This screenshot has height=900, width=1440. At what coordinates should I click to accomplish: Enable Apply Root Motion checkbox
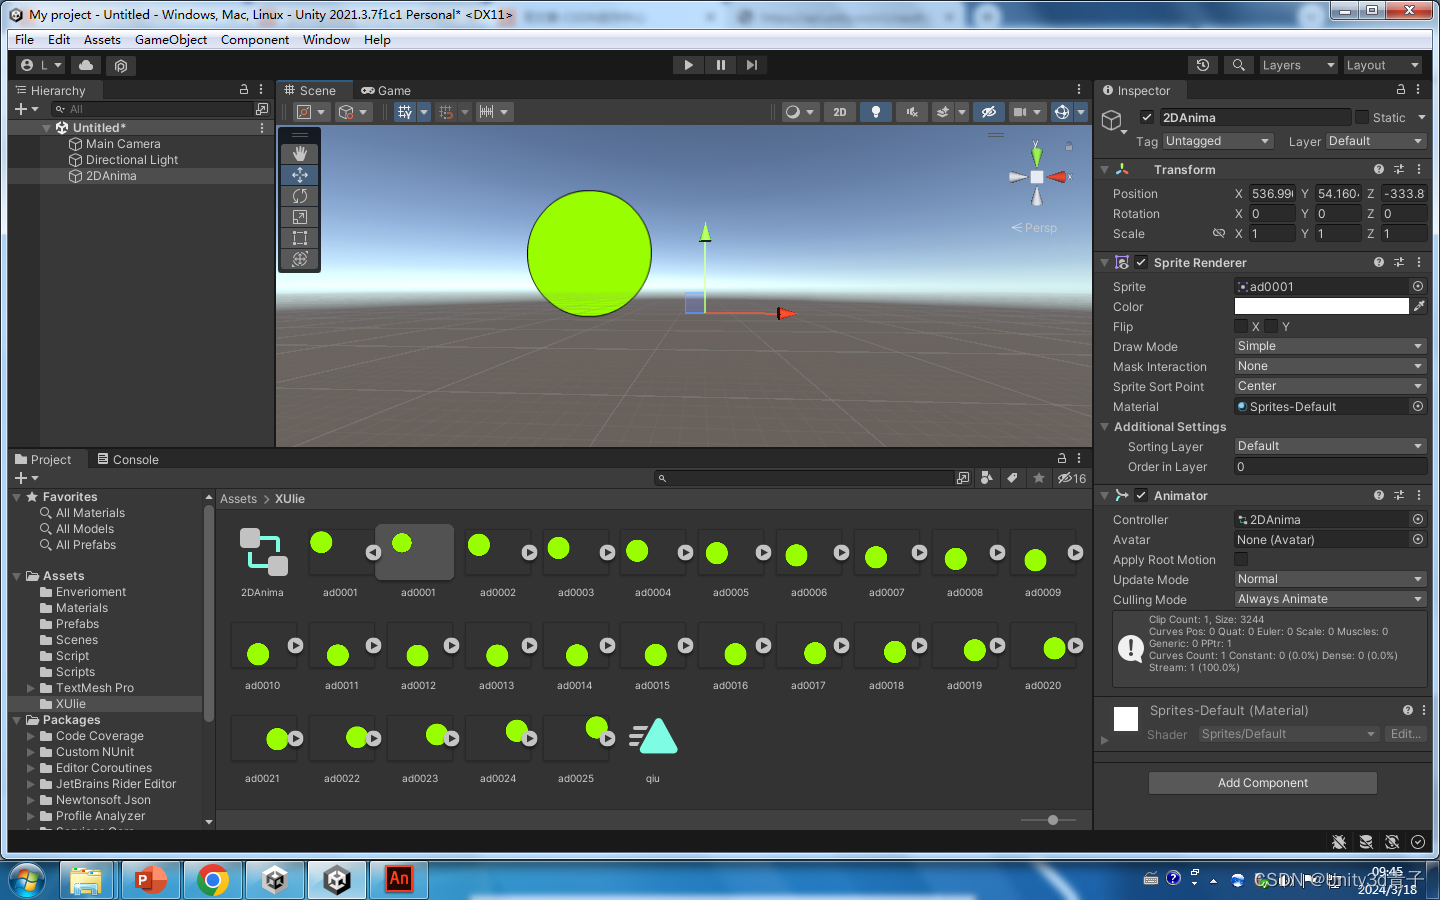coord(1241,559)
